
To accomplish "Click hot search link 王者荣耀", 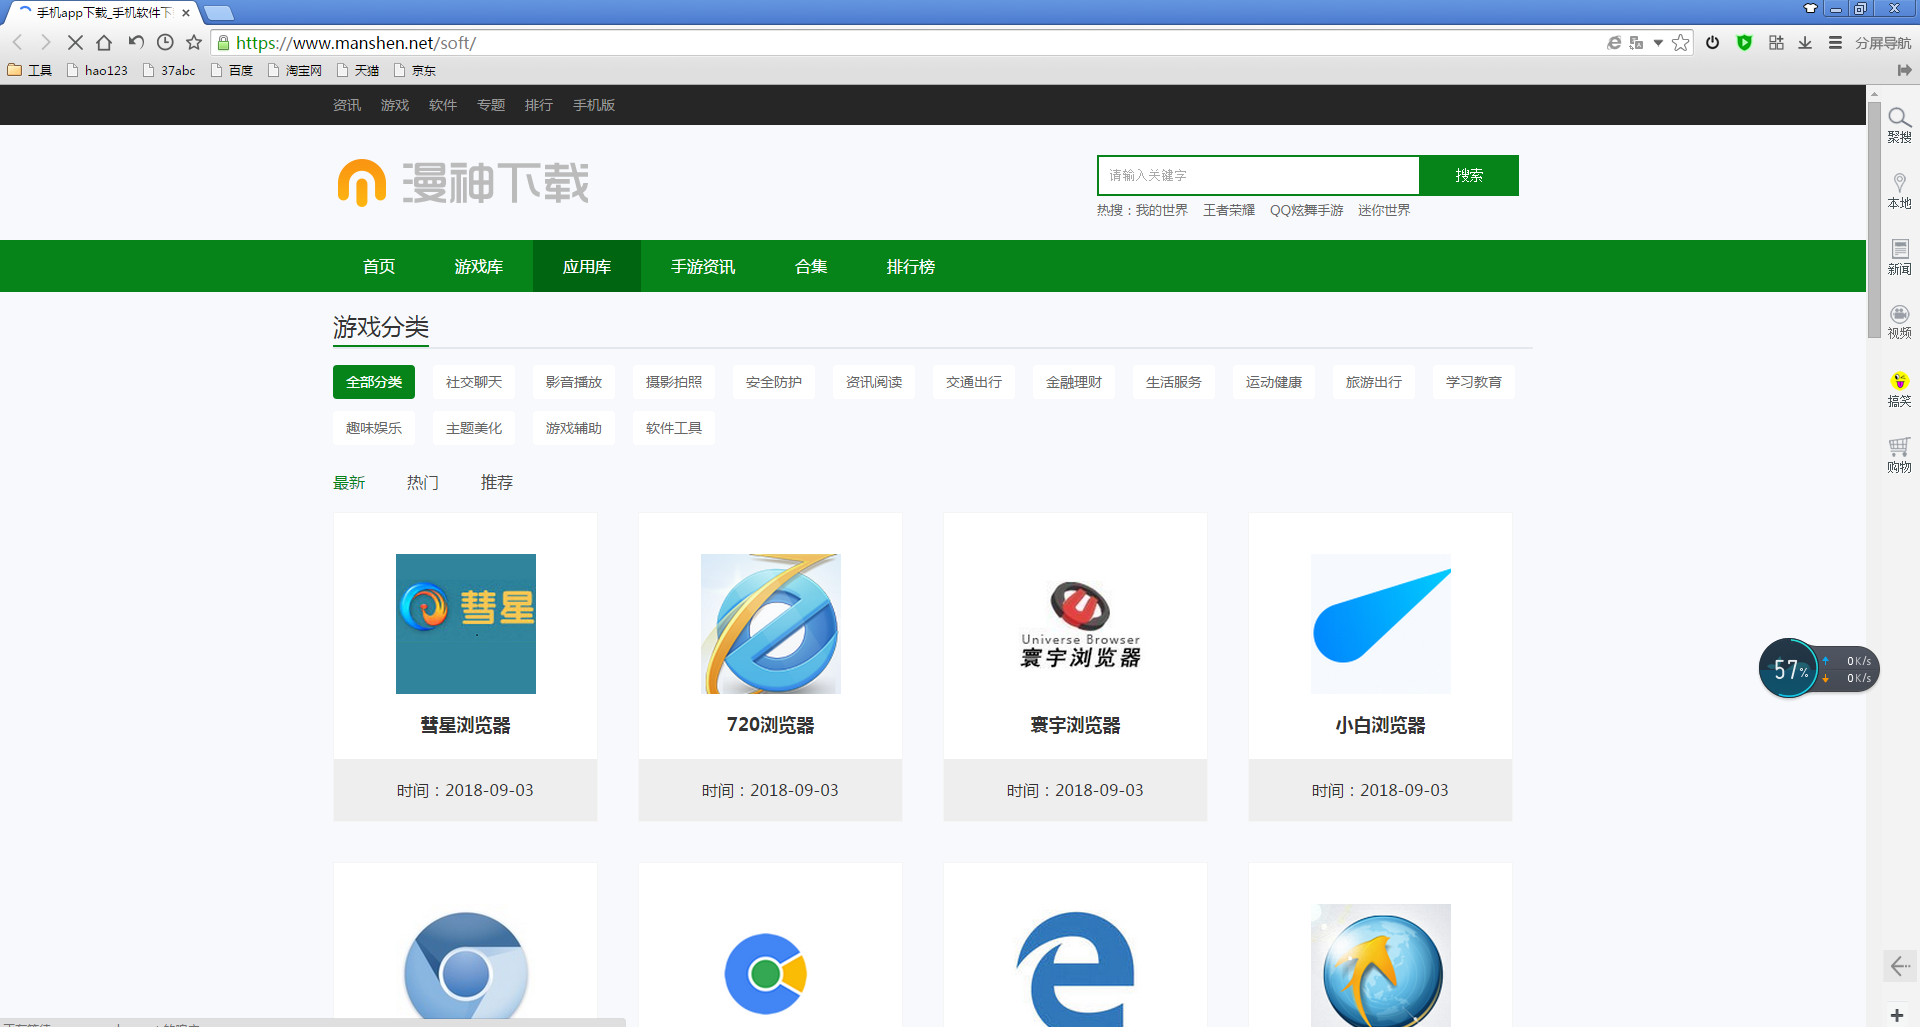I will pos(1229,210).
